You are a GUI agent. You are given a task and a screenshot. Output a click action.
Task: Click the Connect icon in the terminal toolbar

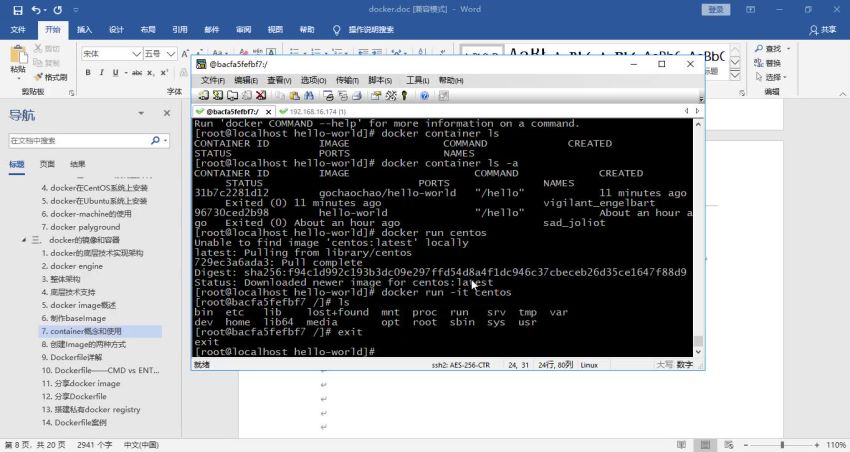pyautogui.click(x=204, y=96)
